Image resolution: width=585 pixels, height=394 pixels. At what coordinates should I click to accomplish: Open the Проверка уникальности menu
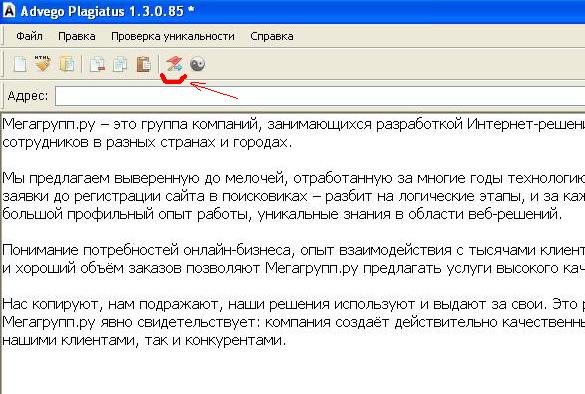(173, 36)
